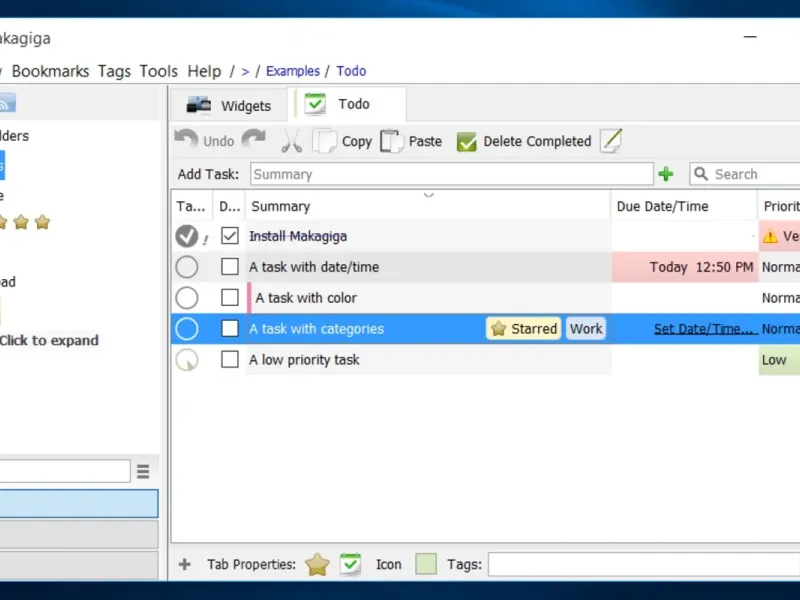Viewport: 800px width, 600px height.
Task: Click the sidebar filter text field
Action: click(65, 471)
